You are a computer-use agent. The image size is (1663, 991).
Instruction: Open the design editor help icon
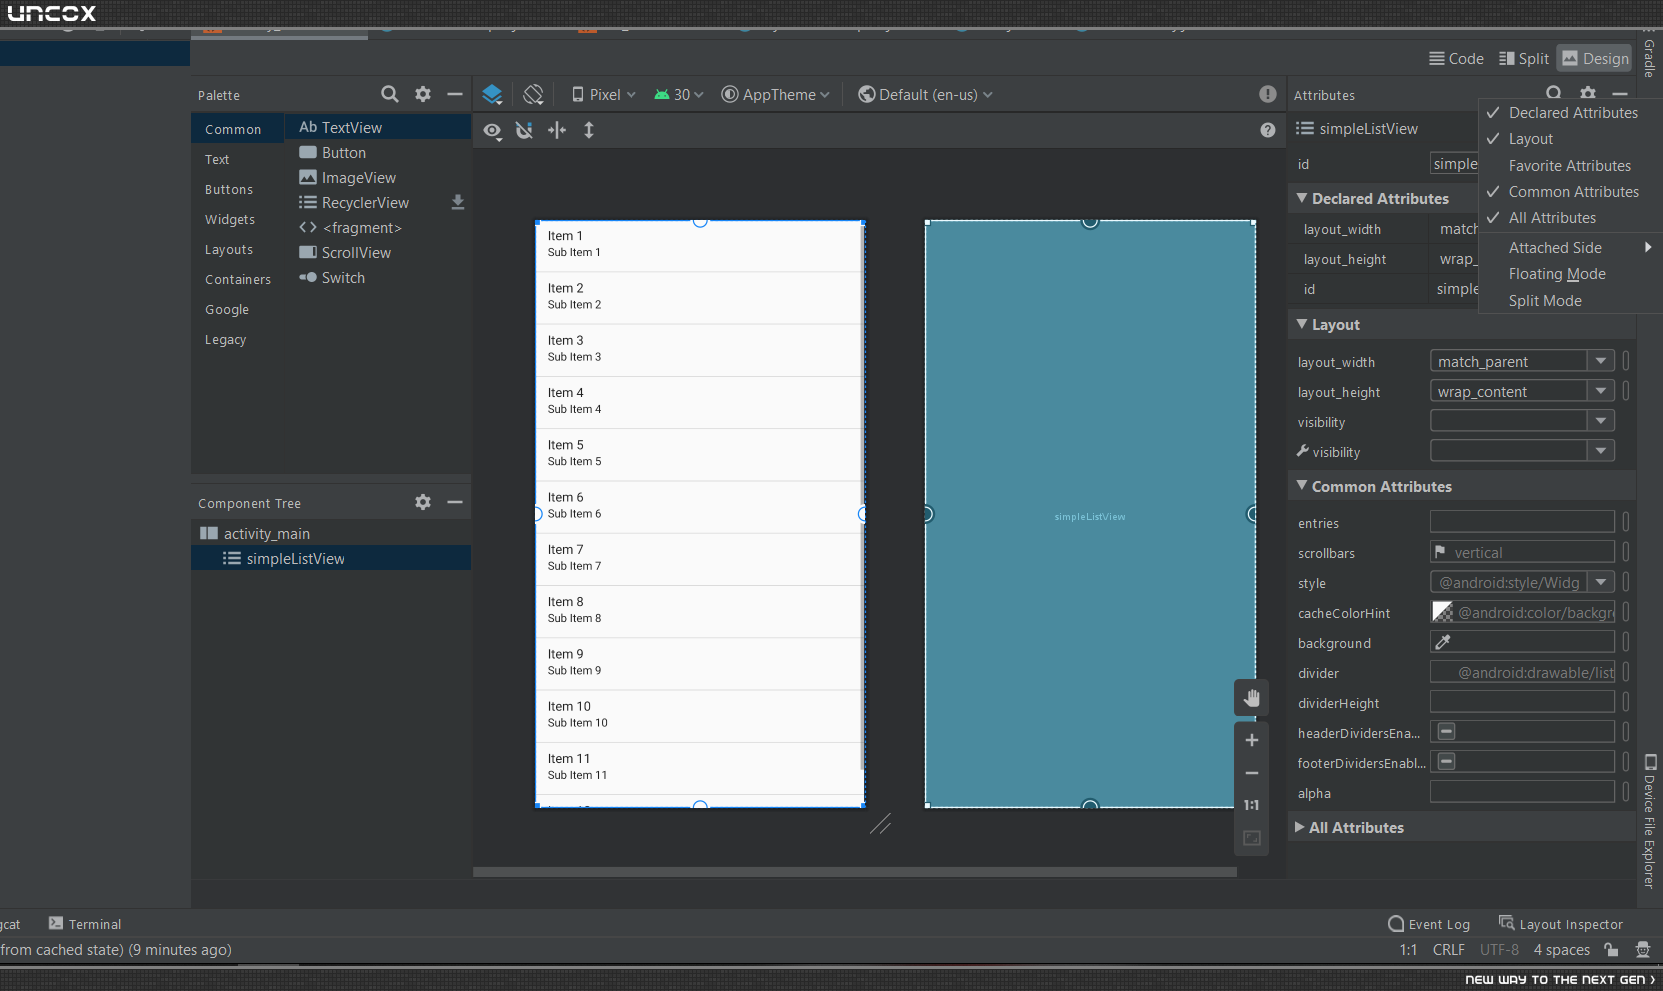coord(1268,130)
